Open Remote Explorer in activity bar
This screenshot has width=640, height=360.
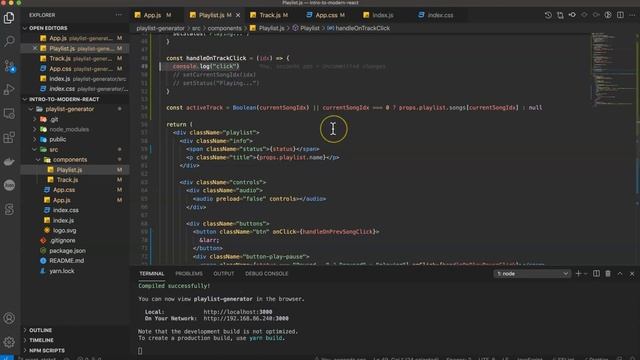(x=9, y=113)
